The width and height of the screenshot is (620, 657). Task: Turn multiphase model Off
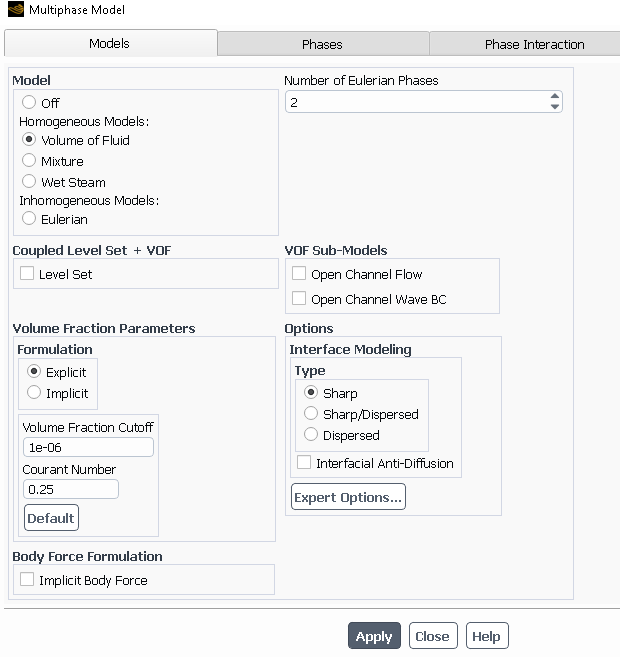click(x=29, y=103)
